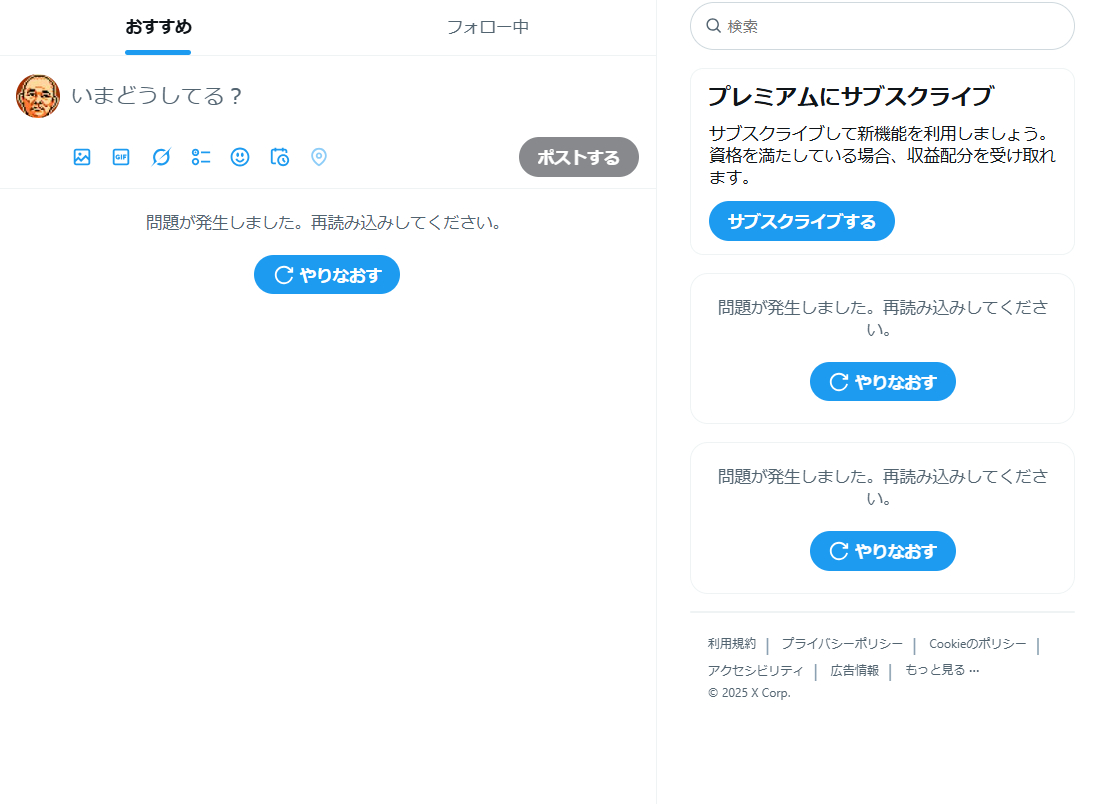Expand the もっと見る footer menu
1112x804 pixels.
pos(941,670)
